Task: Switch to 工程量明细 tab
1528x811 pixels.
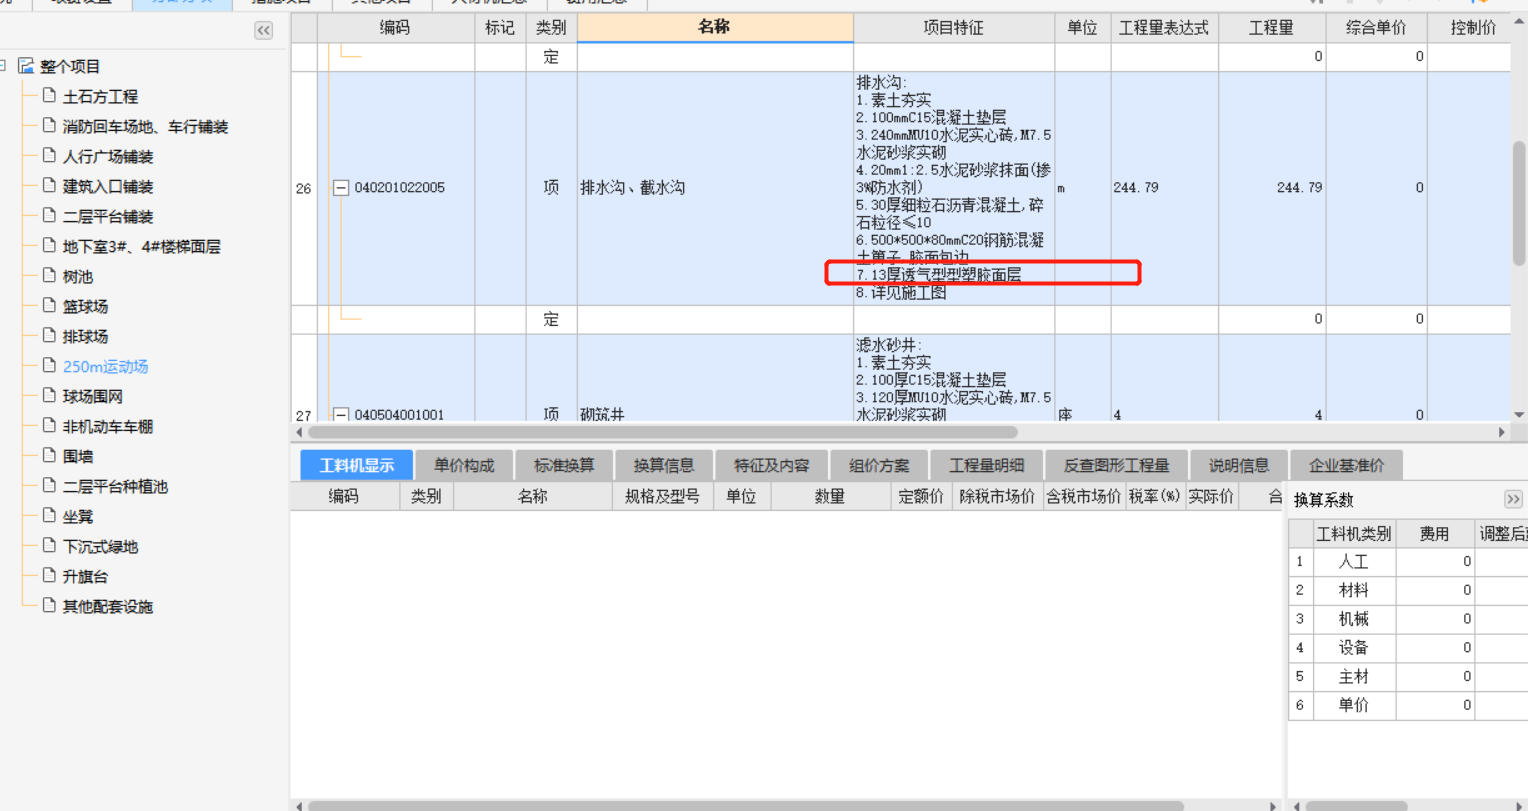Action: (986, 465)
